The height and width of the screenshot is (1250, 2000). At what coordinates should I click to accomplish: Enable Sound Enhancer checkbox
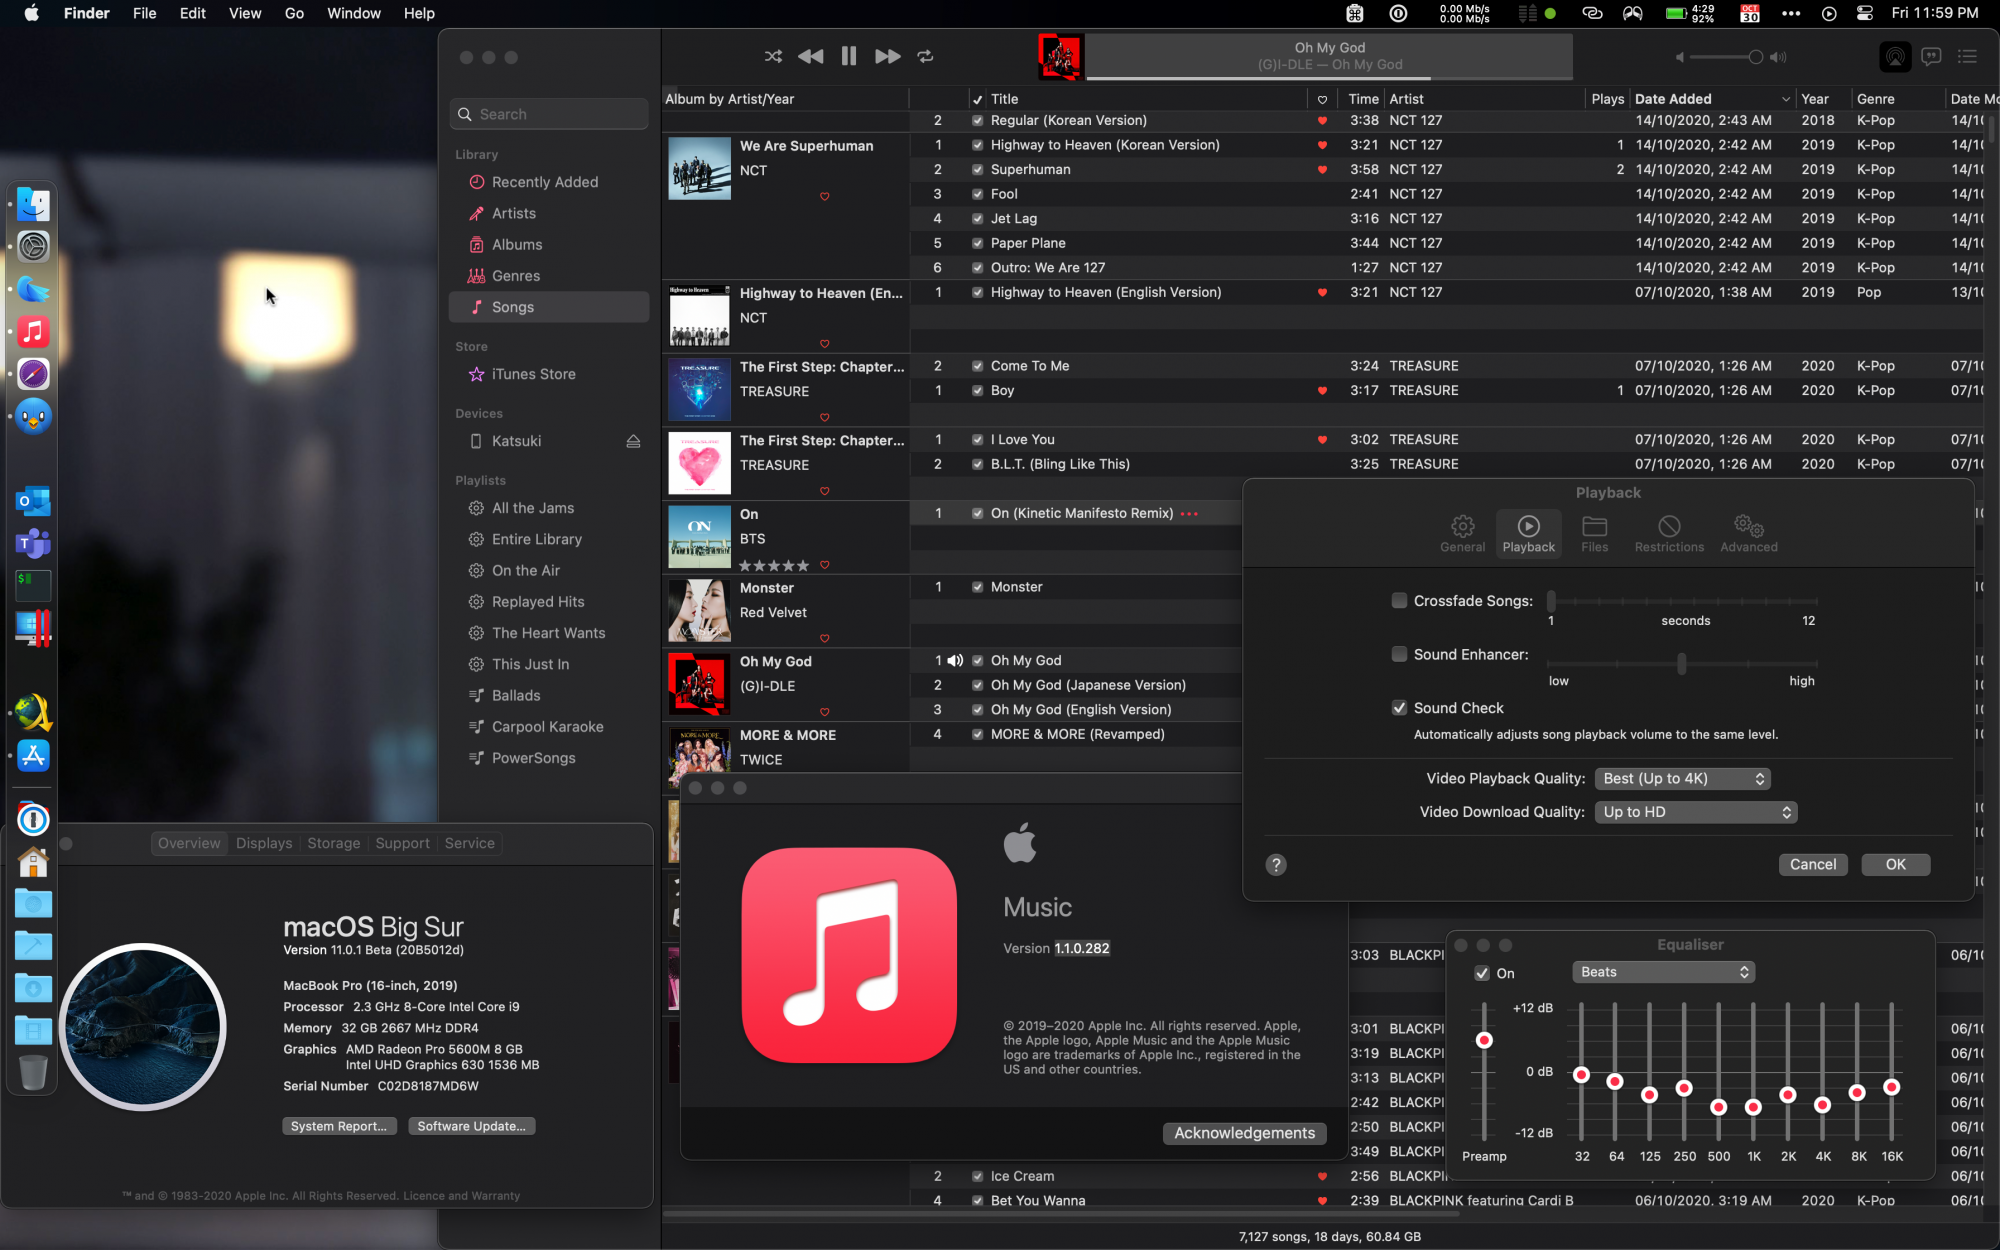pyautogui.click(x=1399, y=655)
